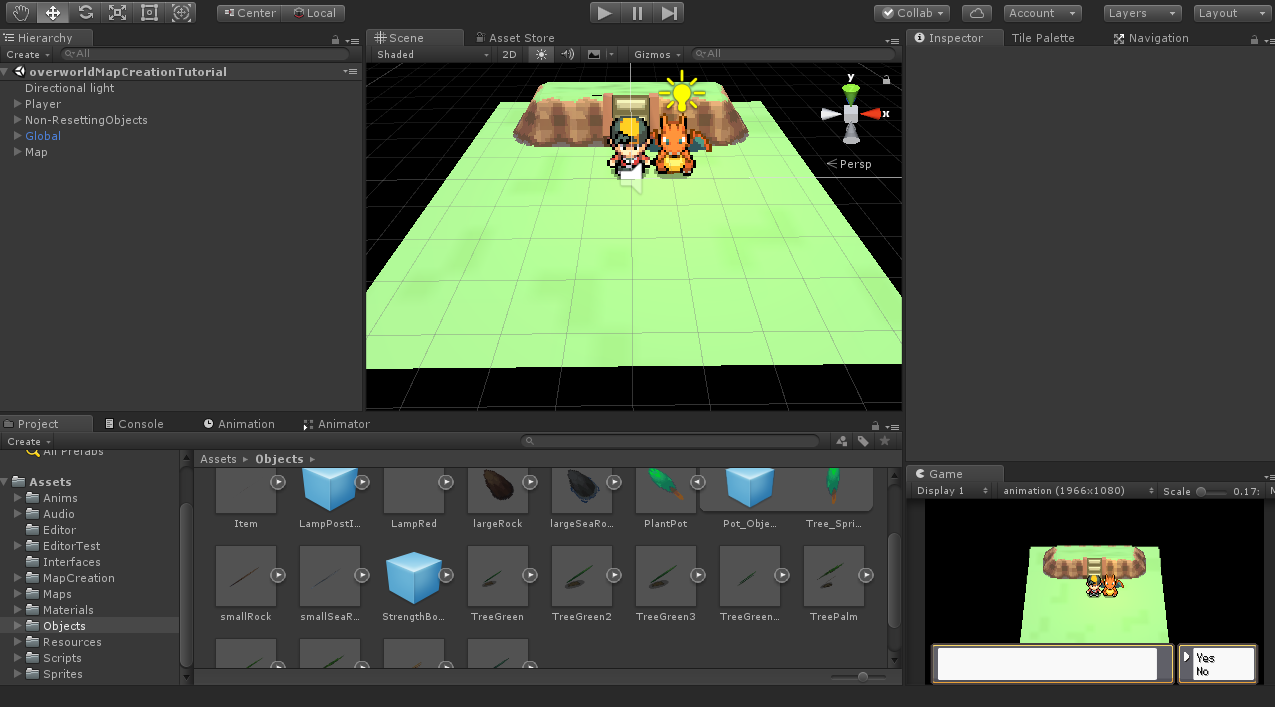
Task: Select the Scale tool
Action: pyautogui.click(x=117, y=13)
